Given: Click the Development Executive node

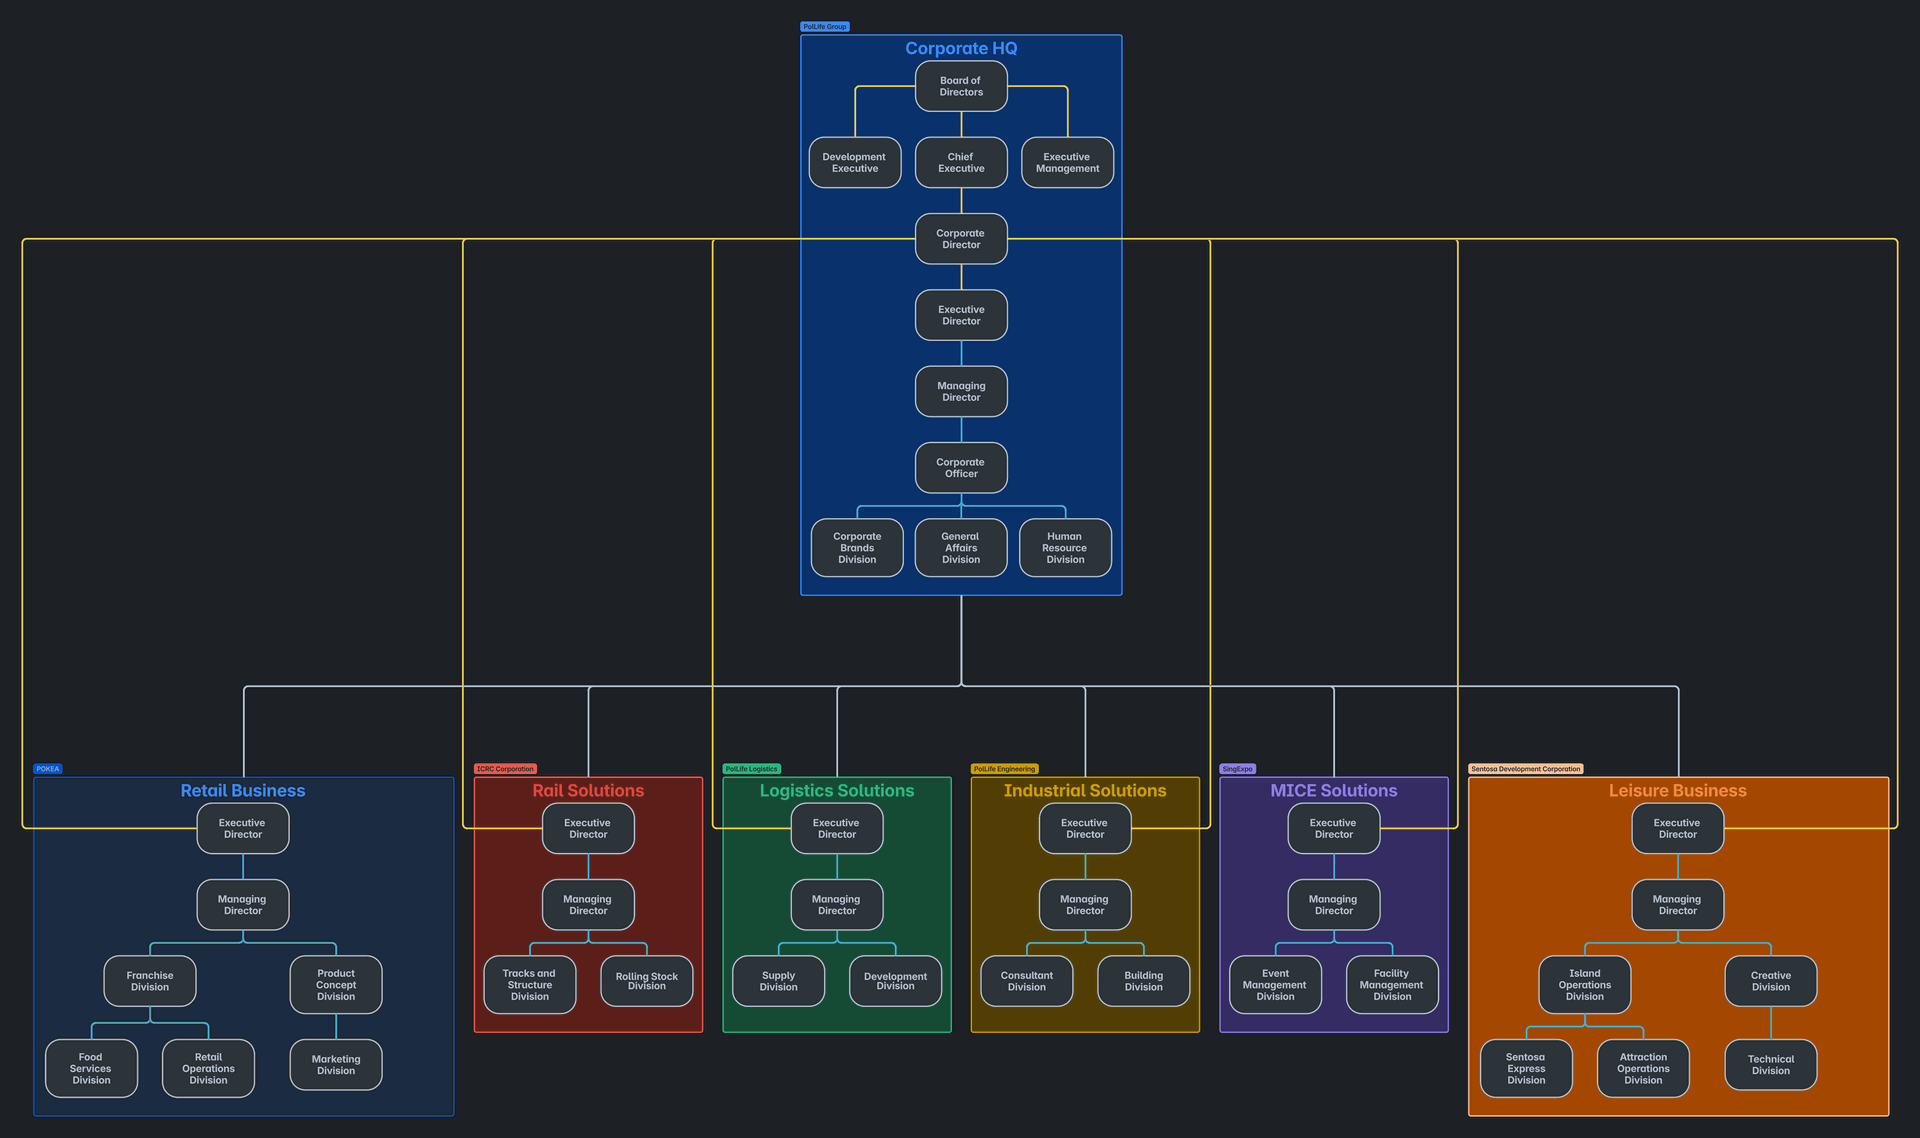Looking at the screenshot, I should [x=855, y=162].
